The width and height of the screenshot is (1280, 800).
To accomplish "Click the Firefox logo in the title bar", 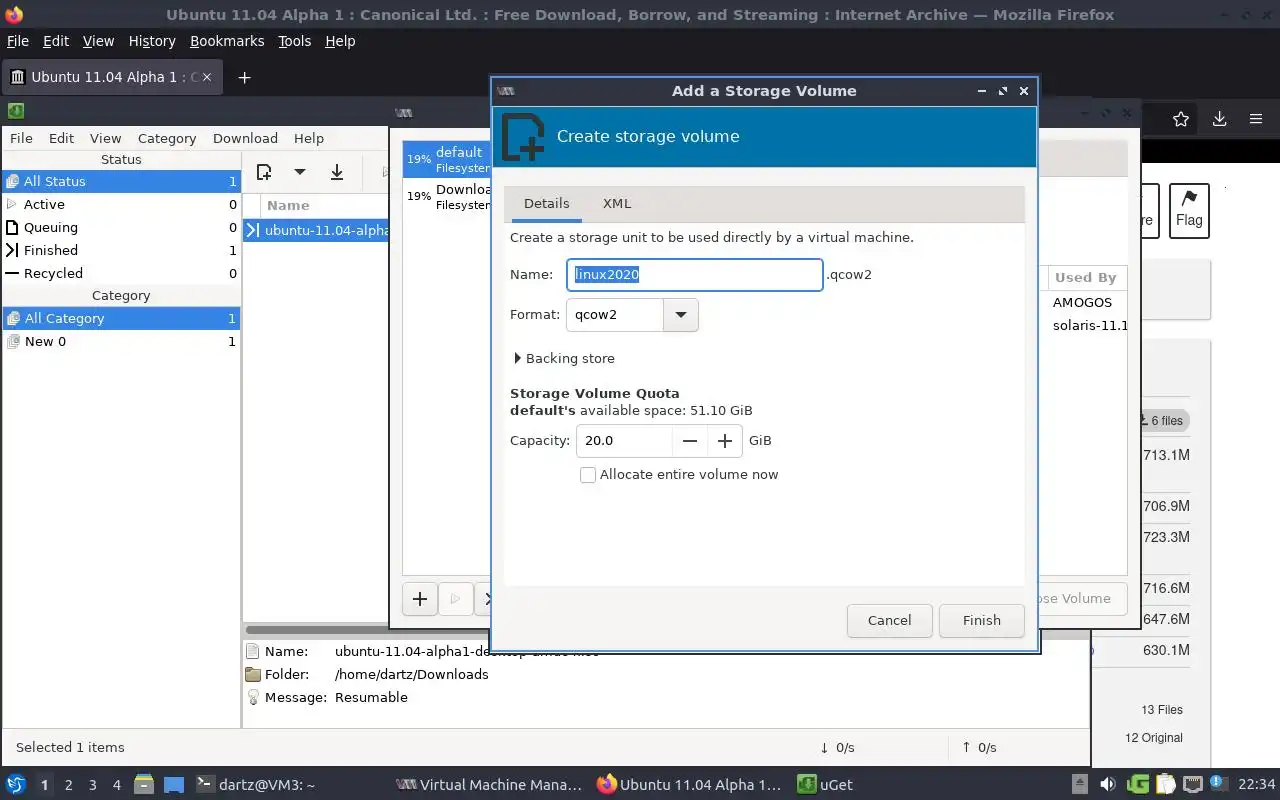I will pos(13,15).
